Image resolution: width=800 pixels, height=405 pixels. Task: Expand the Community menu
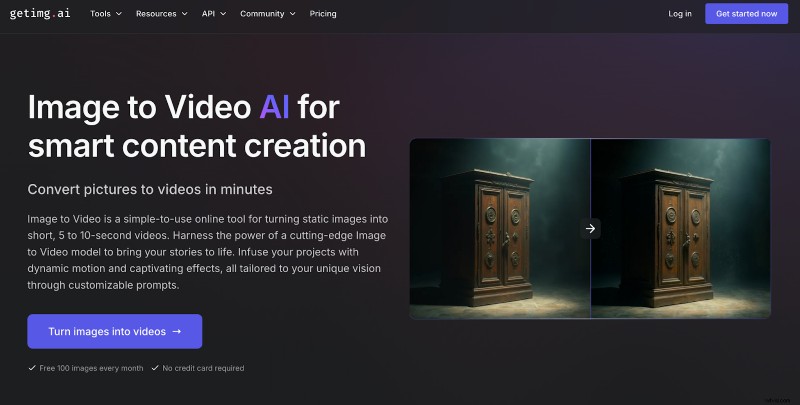[x=267, y=14]
